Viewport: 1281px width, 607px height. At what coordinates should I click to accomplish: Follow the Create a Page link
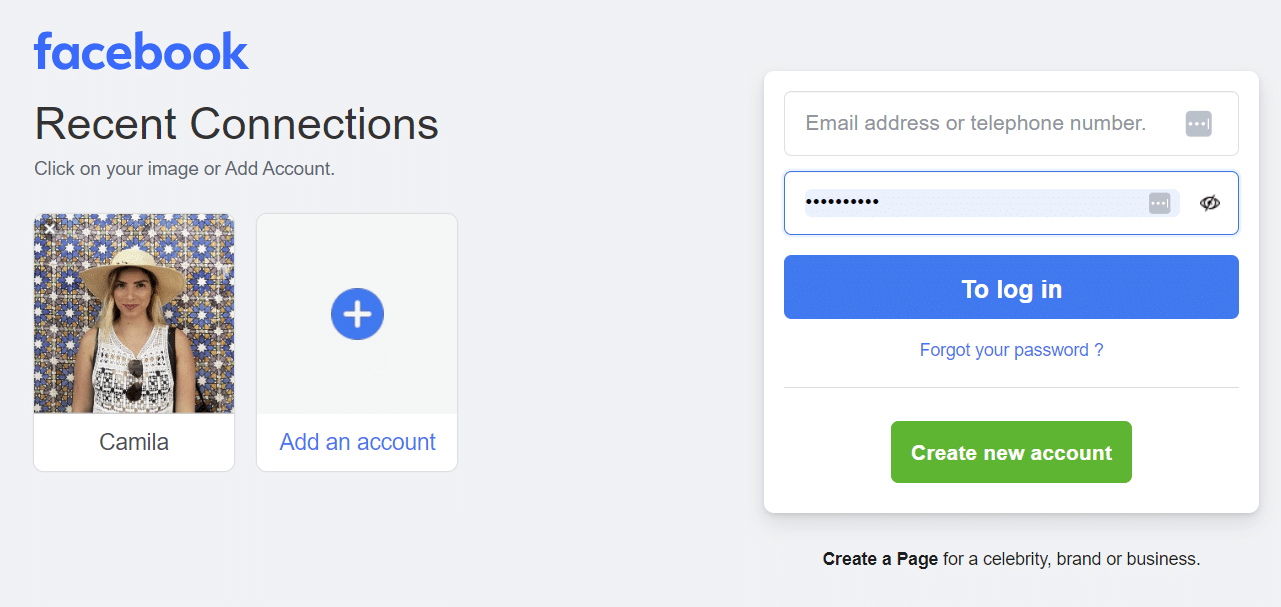point(879,559)
